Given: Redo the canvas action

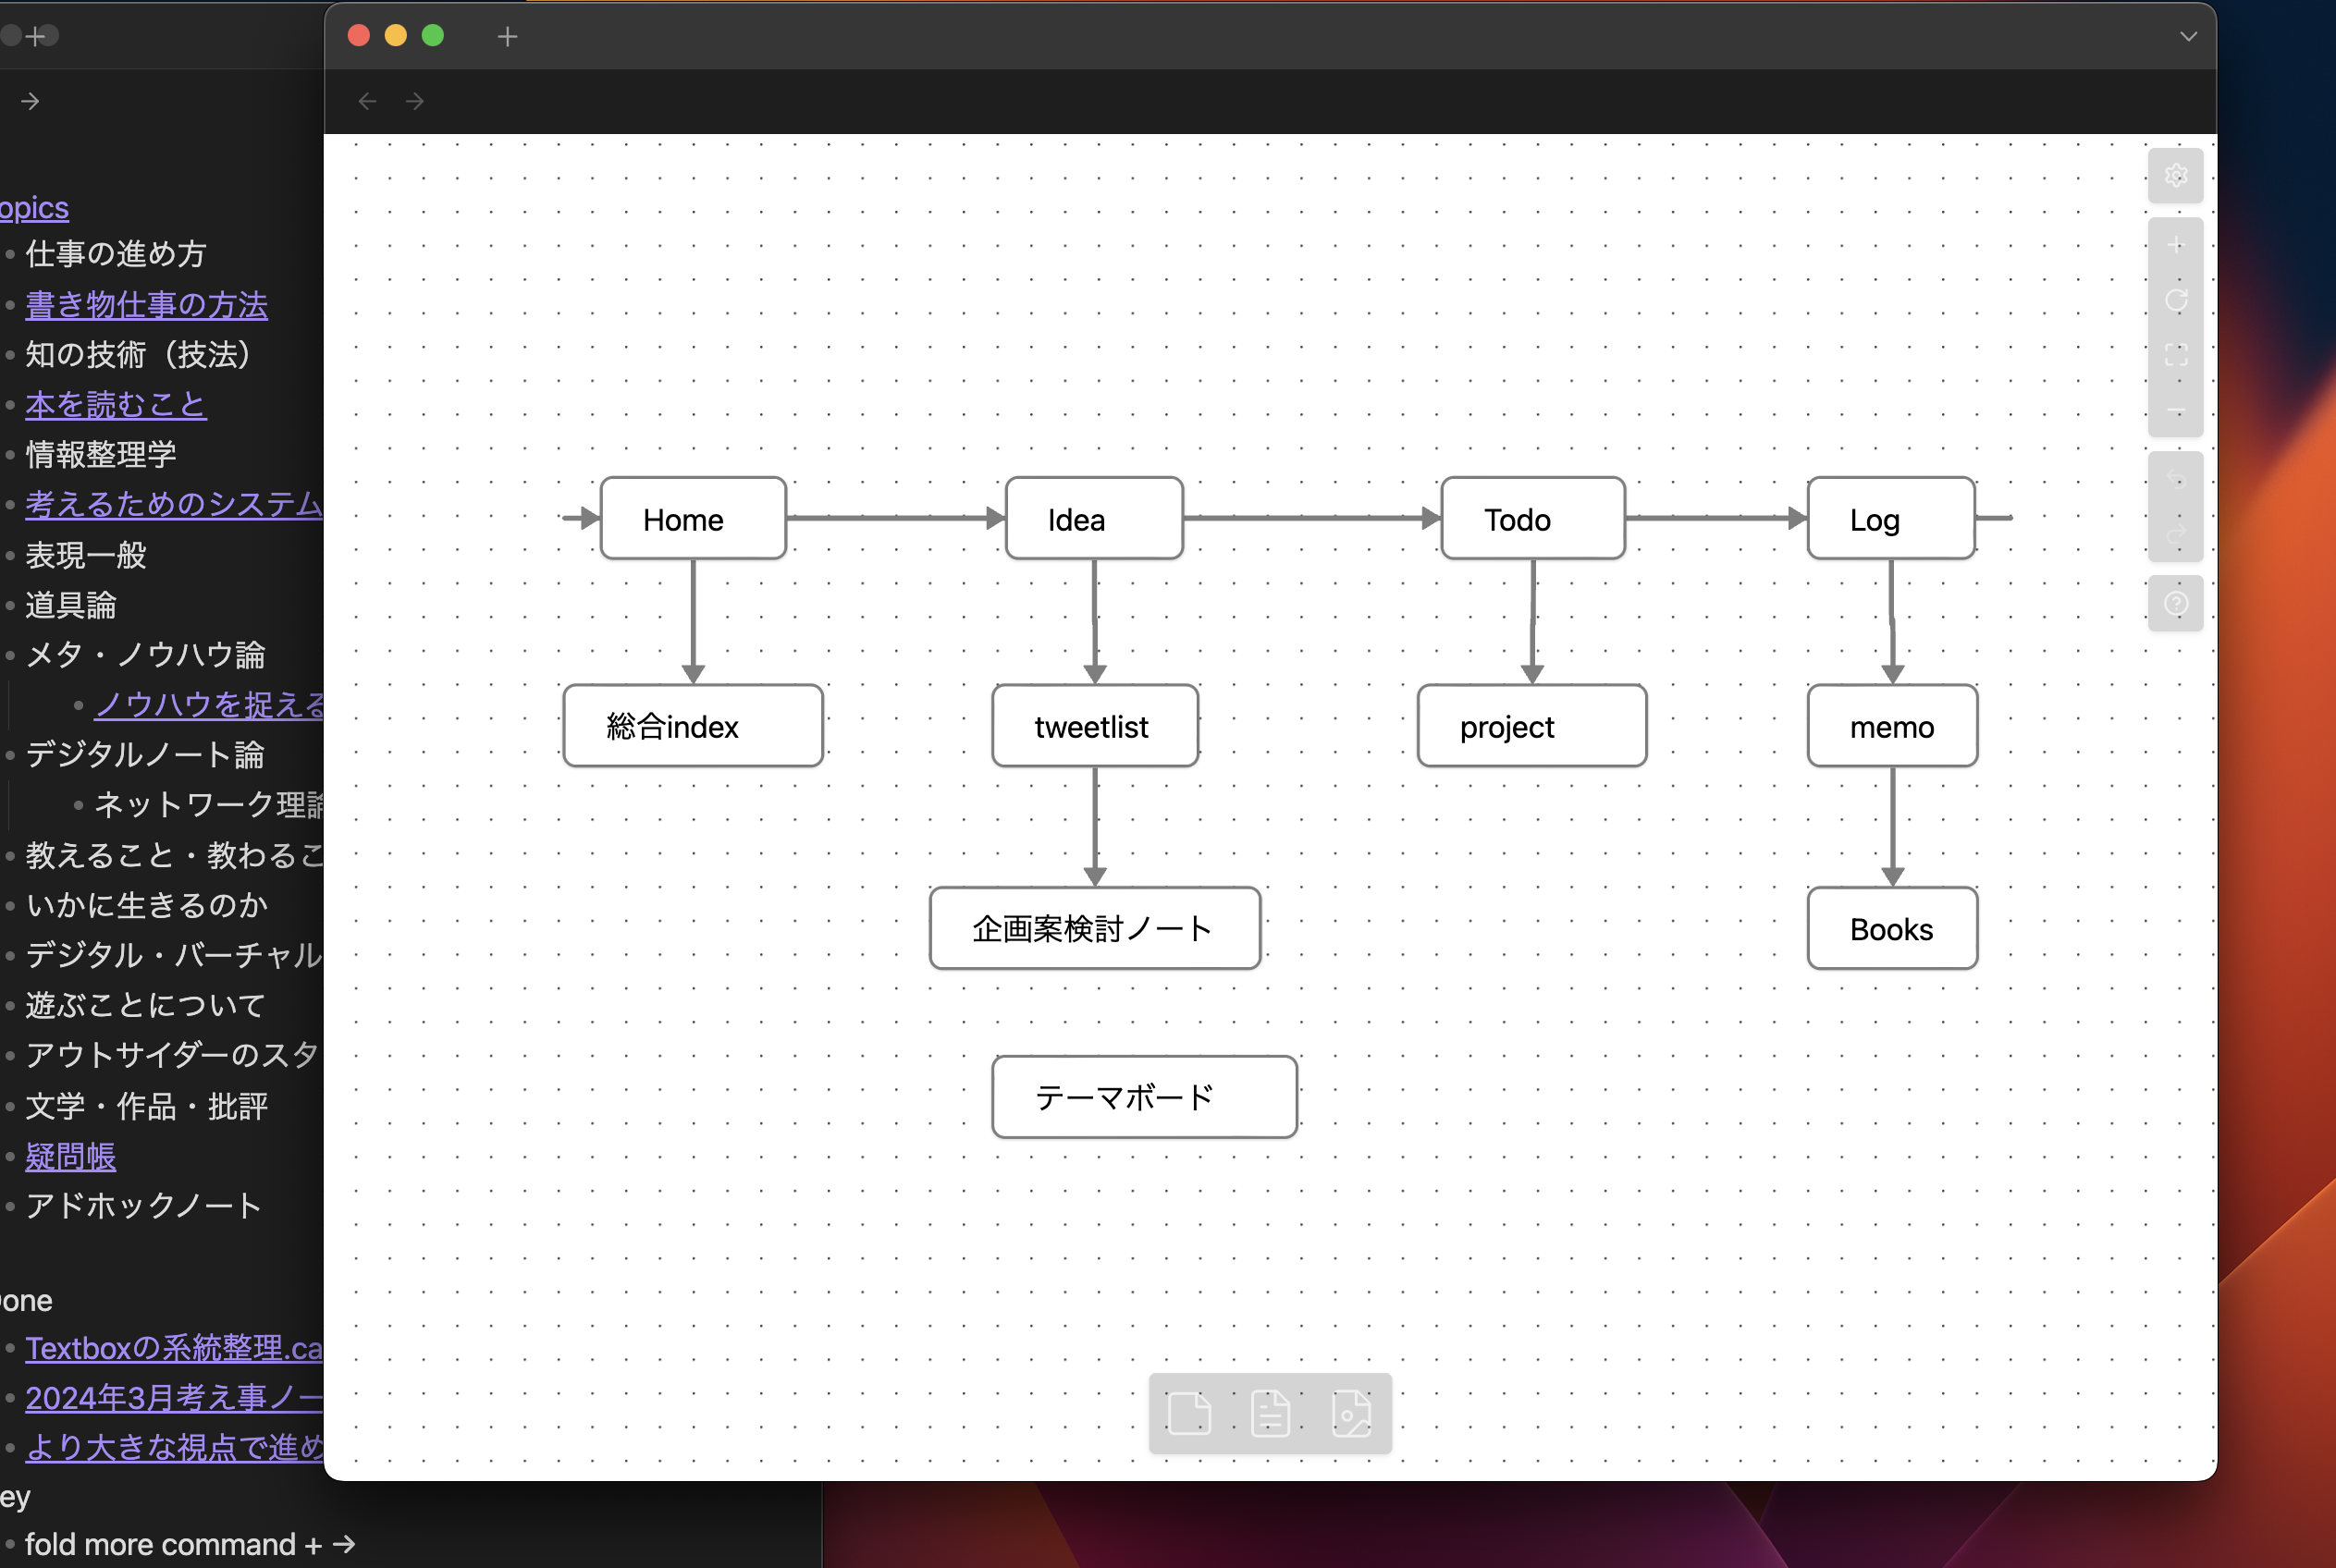Looking at the screenshot, I should [2175, 535].
